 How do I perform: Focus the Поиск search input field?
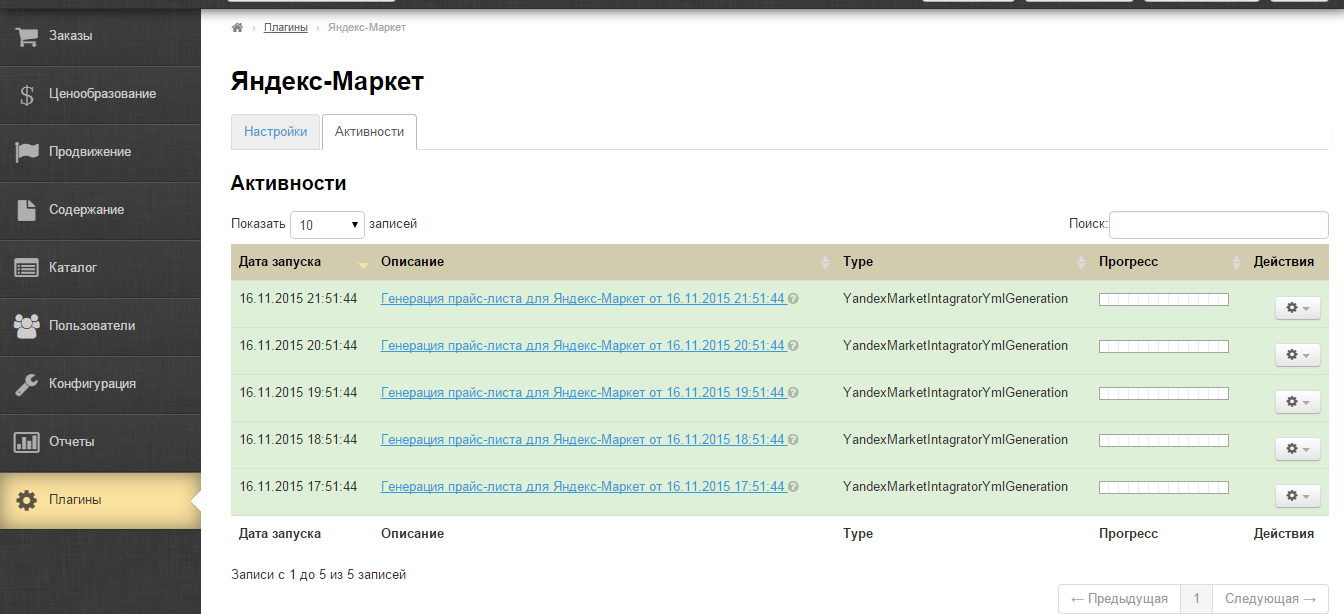[1219, 225]
